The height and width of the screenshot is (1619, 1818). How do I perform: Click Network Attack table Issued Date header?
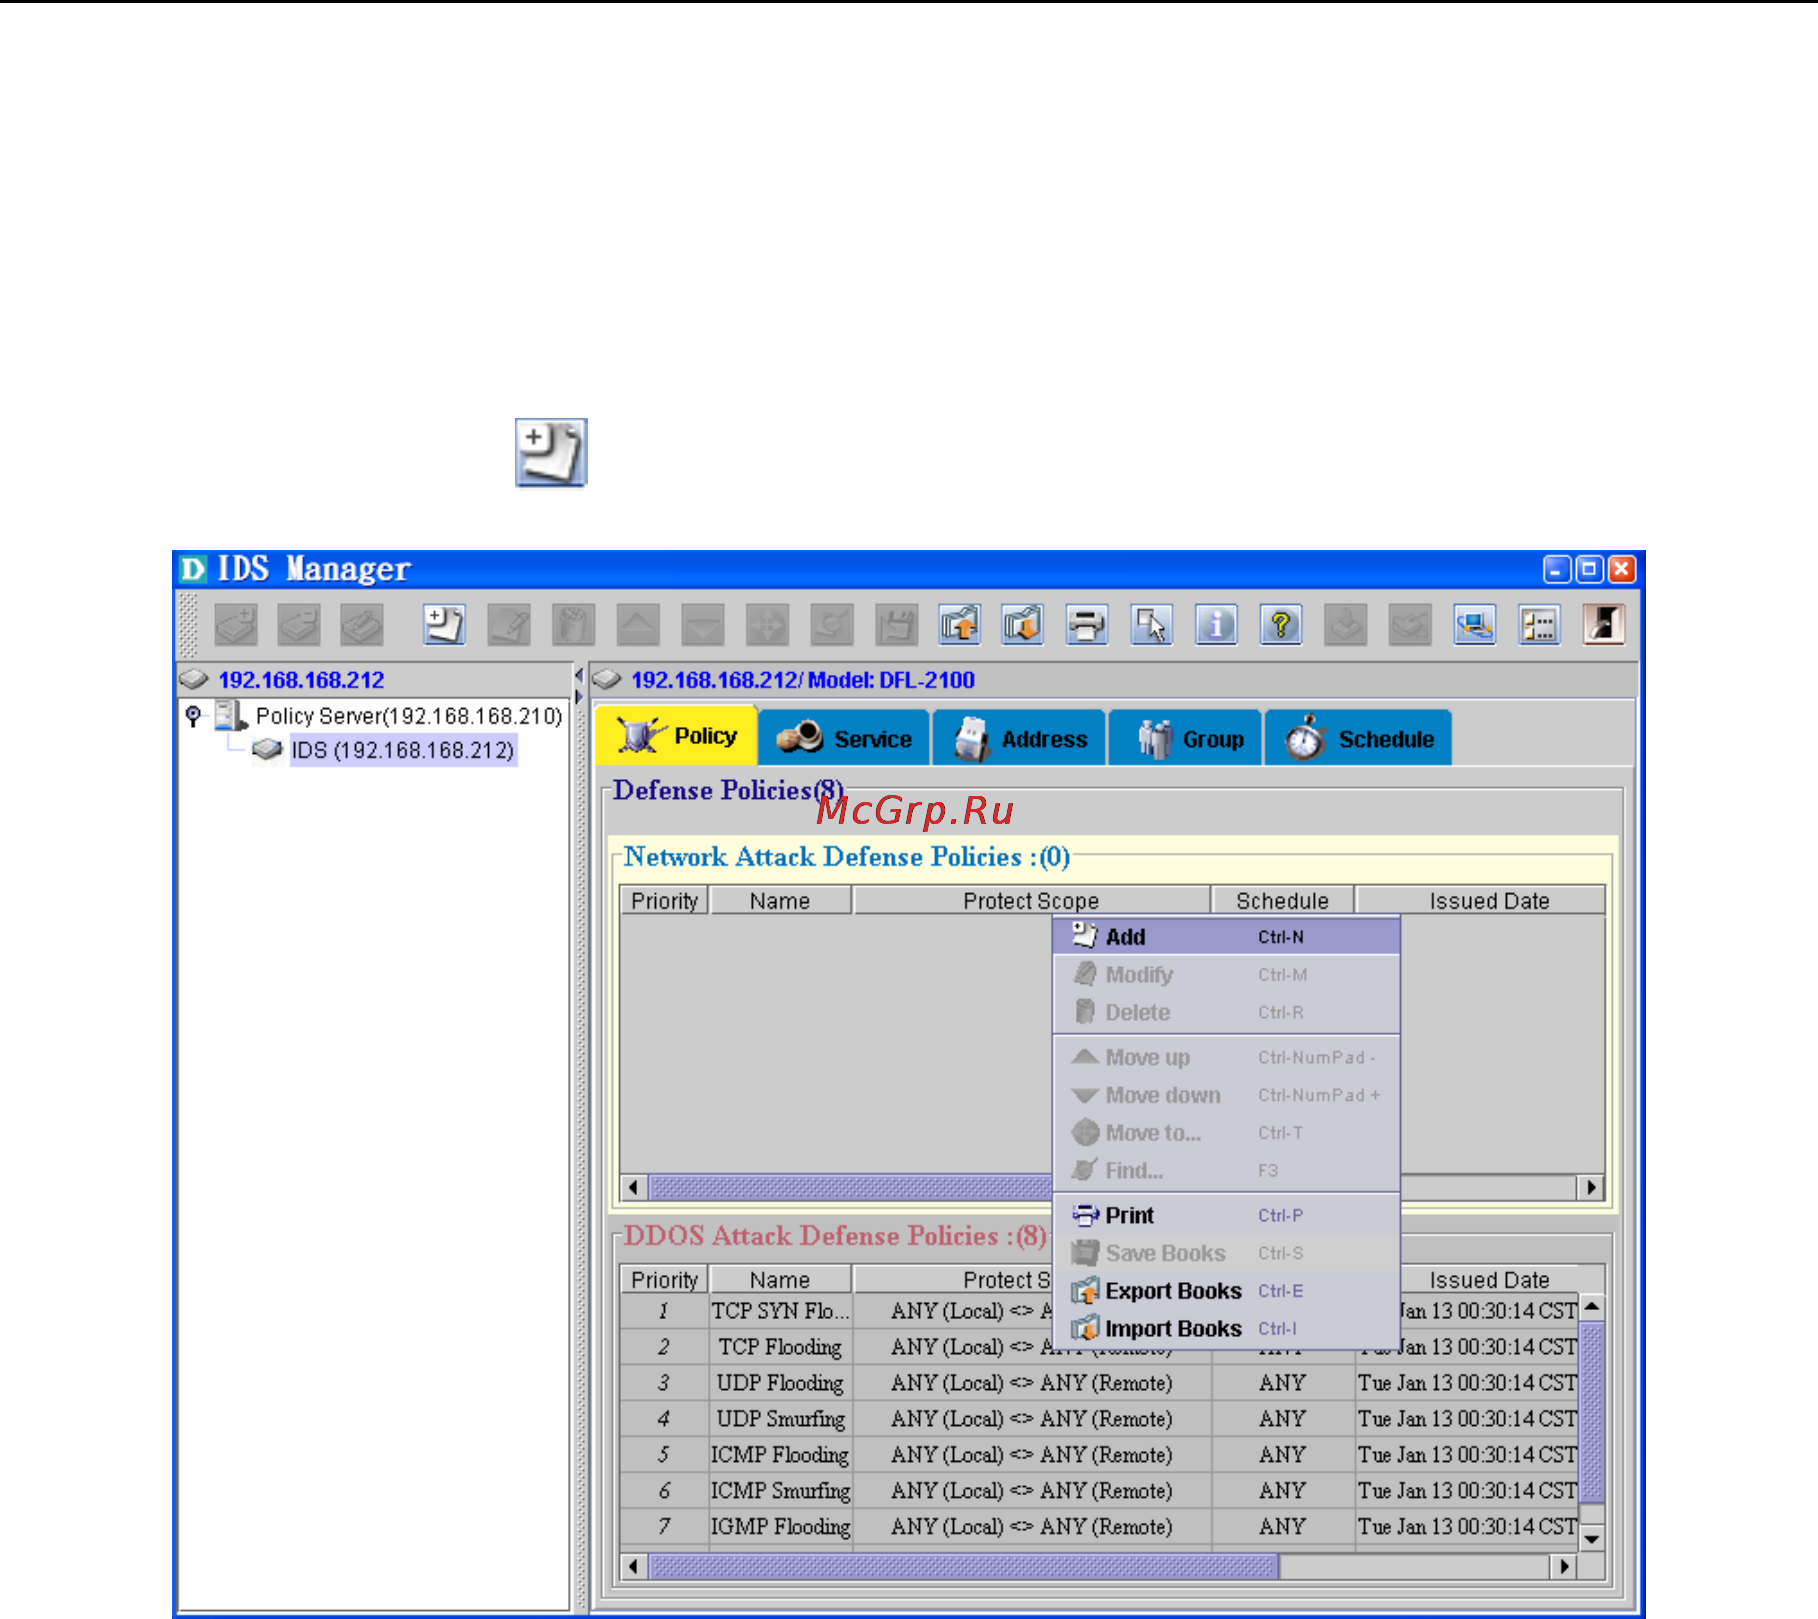[1481, 901]
